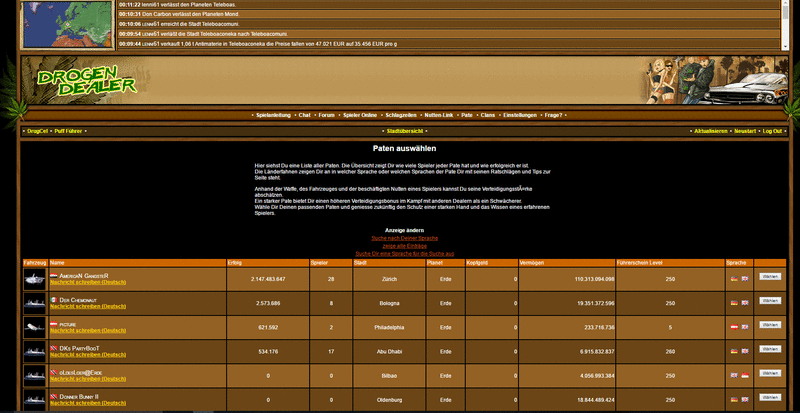Open the Spielanleitung menu item
Viewport: 800px width, 413px height.
coord(273,115)
